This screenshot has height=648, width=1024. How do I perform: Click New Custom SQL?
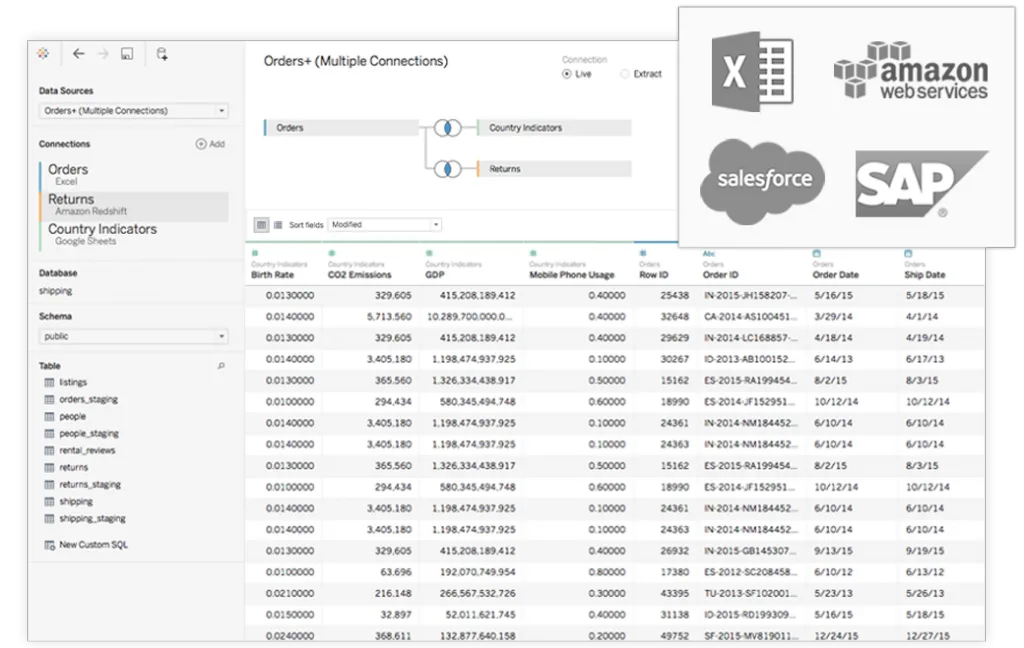[92, 545]
